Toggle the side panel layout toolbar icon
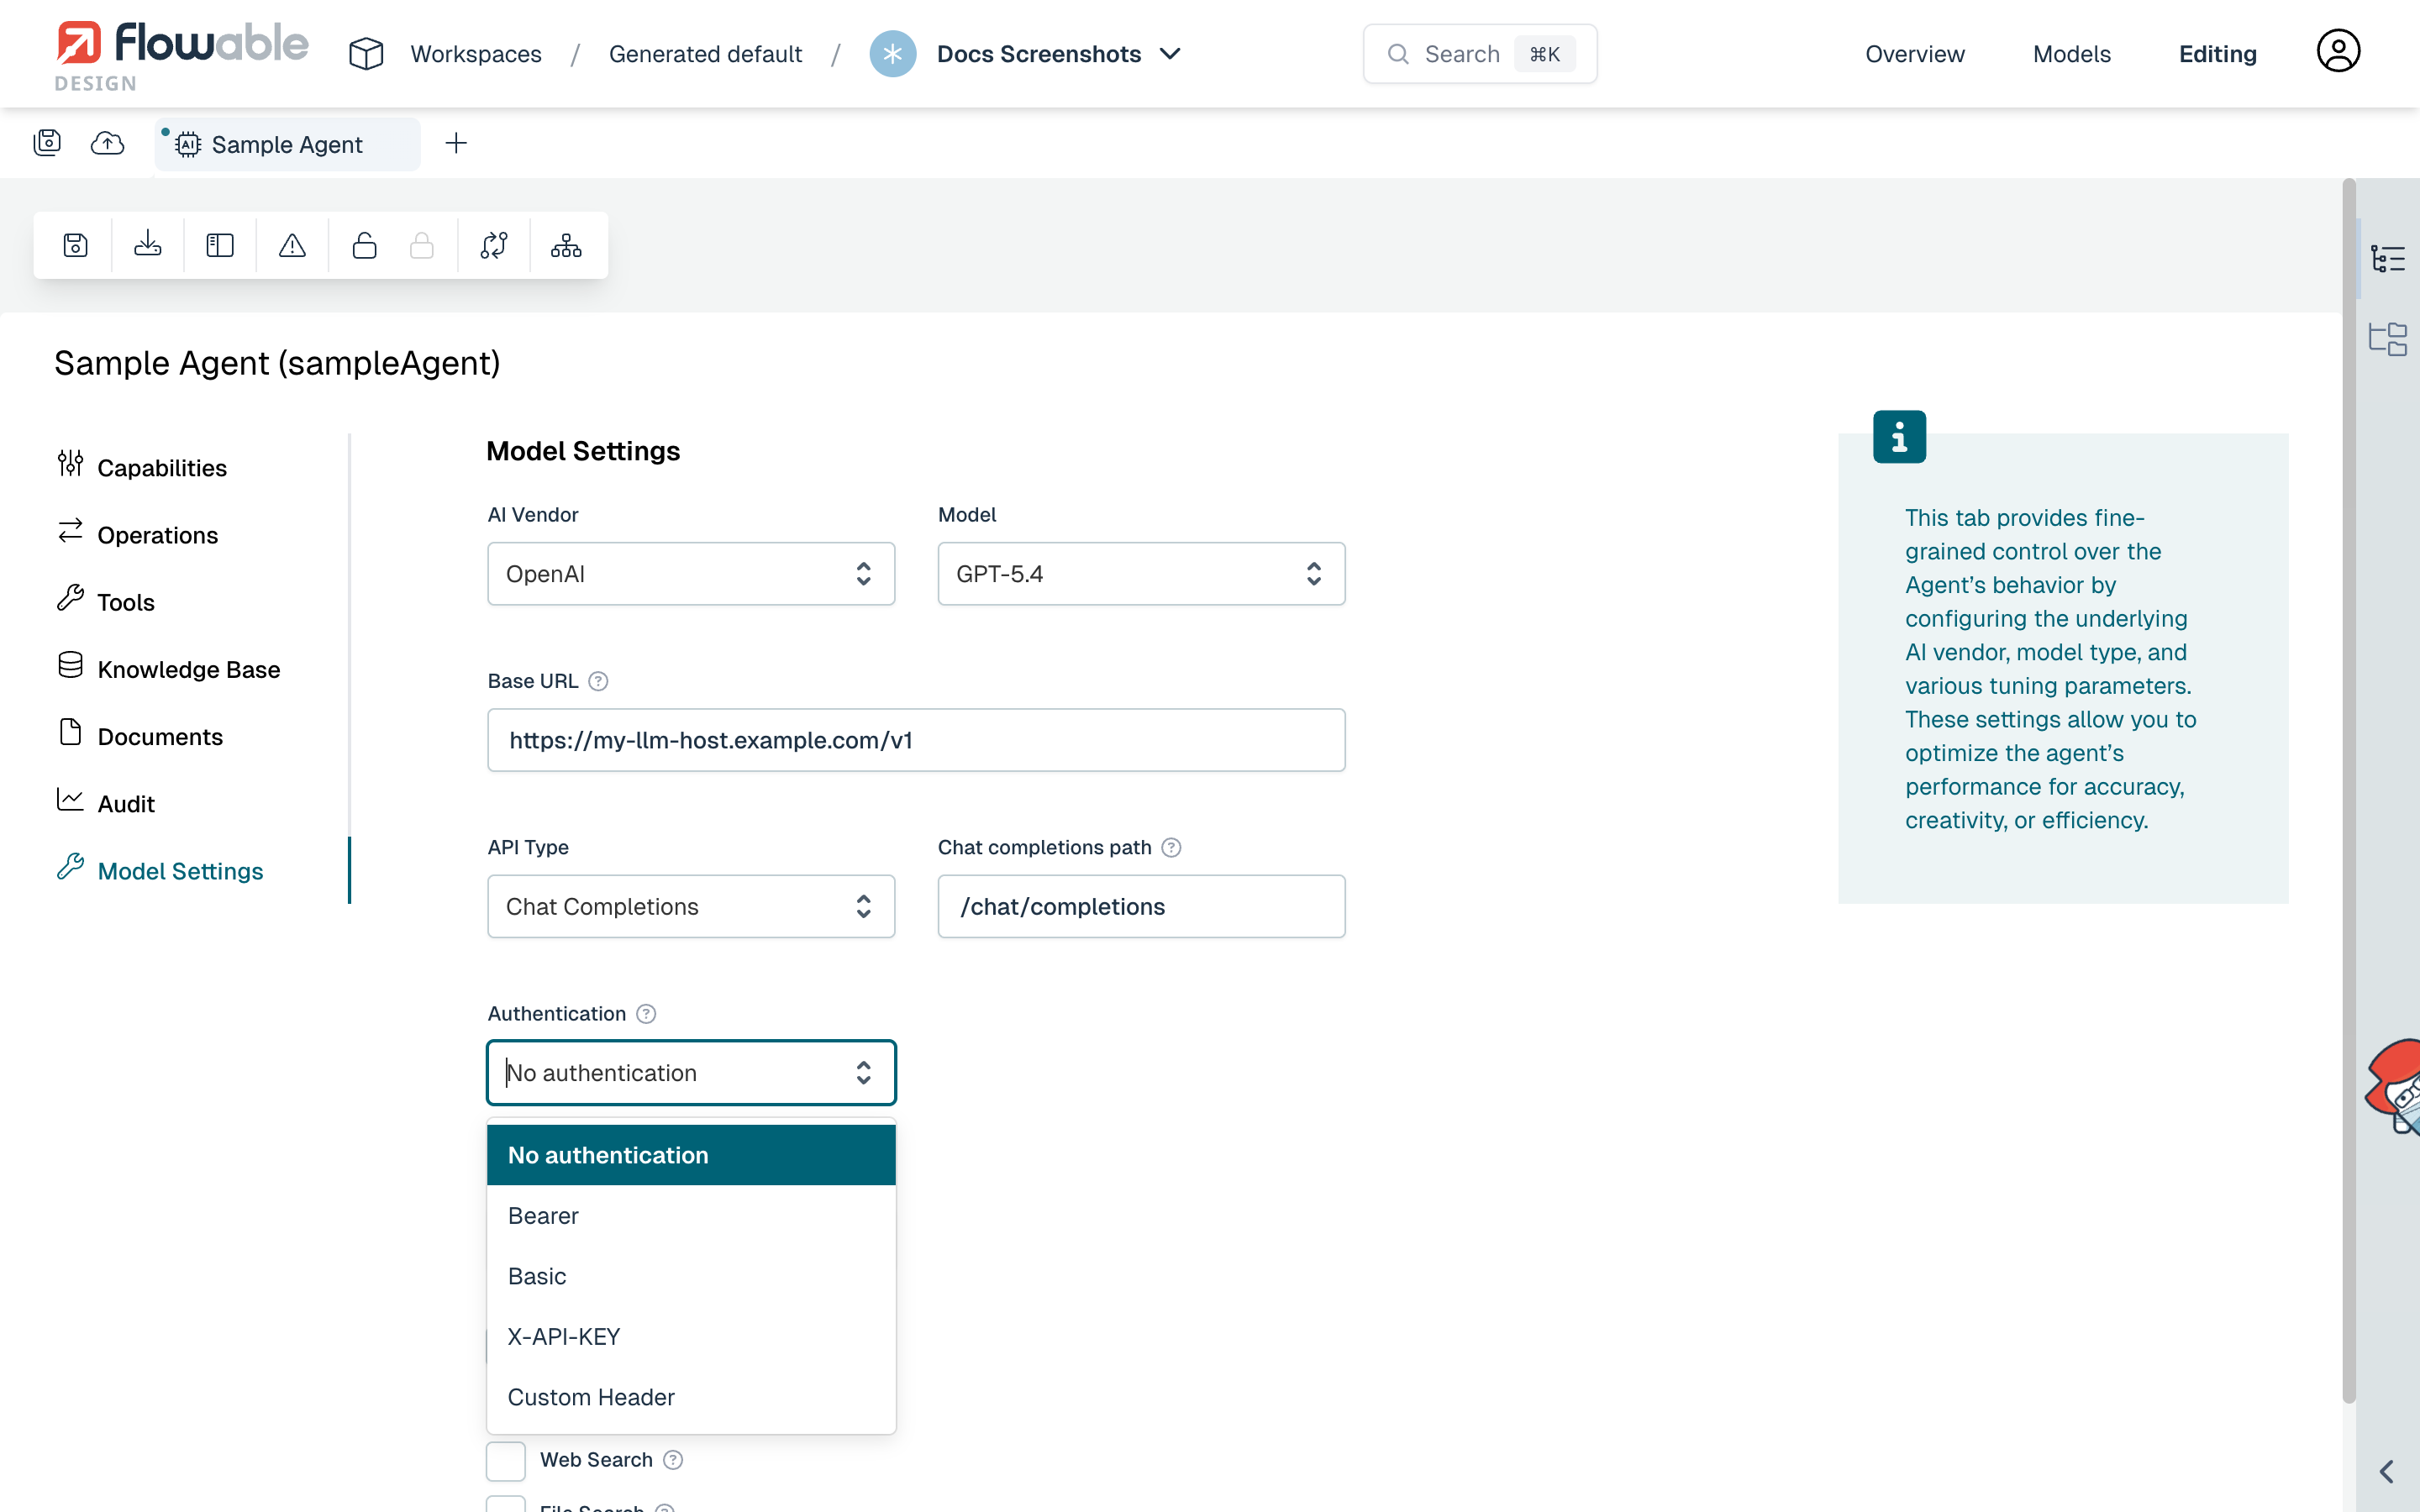This screenshot has width=2420, height=1512. coord(220,245)
